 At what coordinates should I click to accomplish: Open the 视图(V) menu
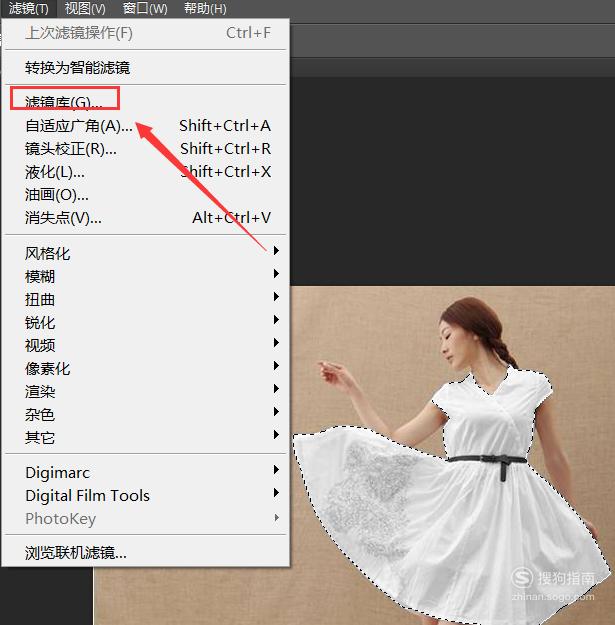pos(85,8)
